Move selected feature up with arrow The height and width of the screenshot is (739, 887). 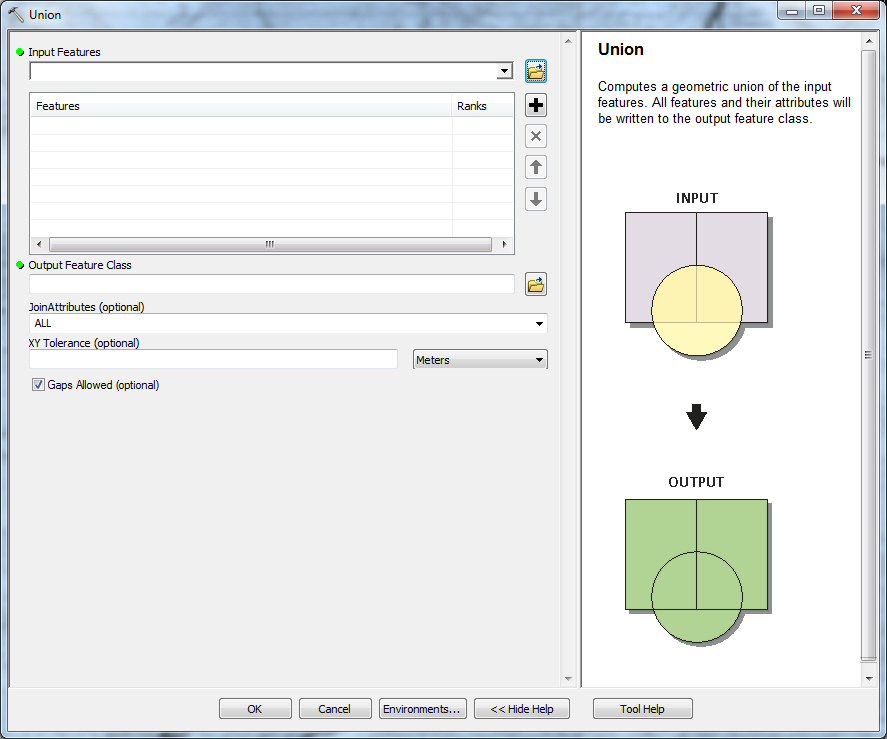coord(536,168)
